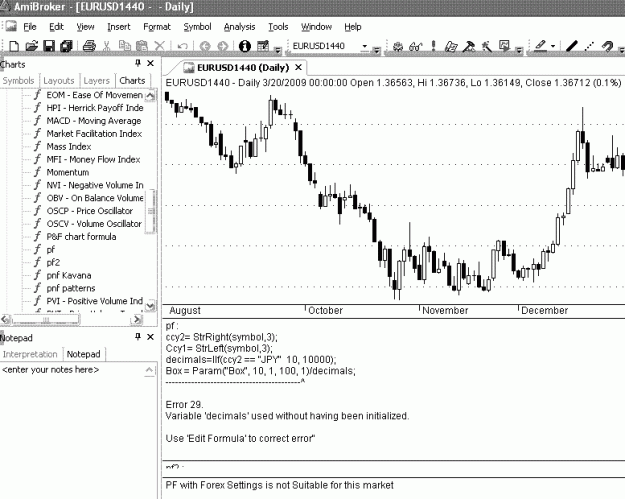
Task: Pin the Charts panel
Action: tap(138, 63)
